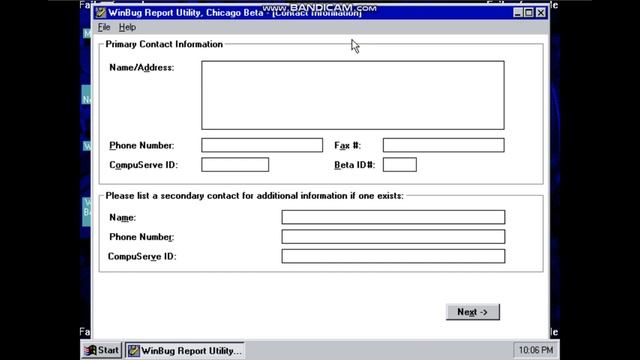640x360 pixels.
Task: Close the WinBug Report Utility window
Action: [541, 13]
